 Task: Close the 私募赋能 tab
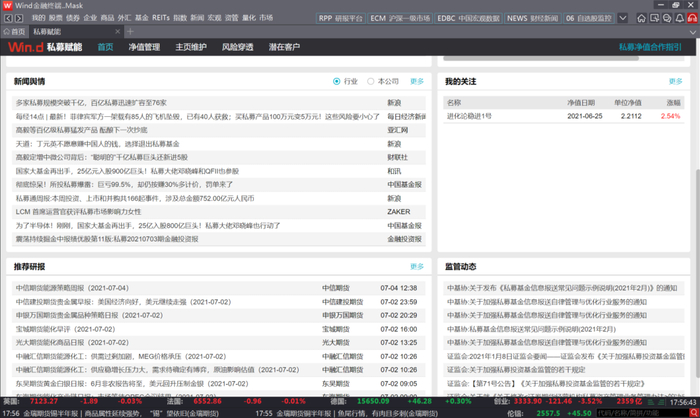[x=117, y=32]
